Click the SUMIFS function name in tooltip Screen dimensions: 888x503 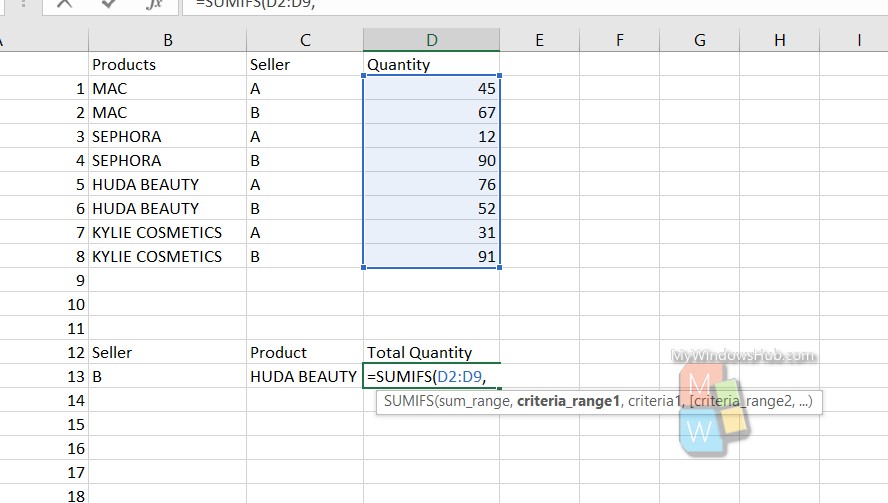coord(408,402)
